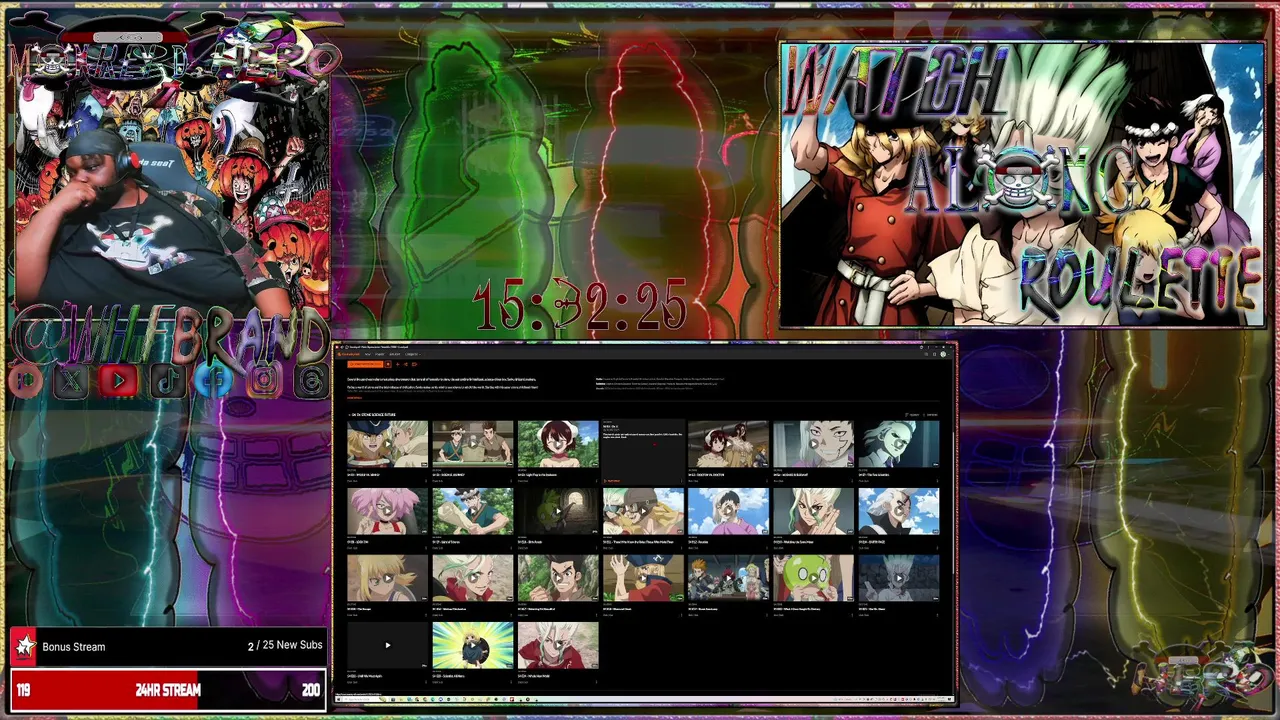The height and width of the screenshot is (720, 1280).
Task: Play thumbnail of gray stone statue figure
Action: point(898,578)
